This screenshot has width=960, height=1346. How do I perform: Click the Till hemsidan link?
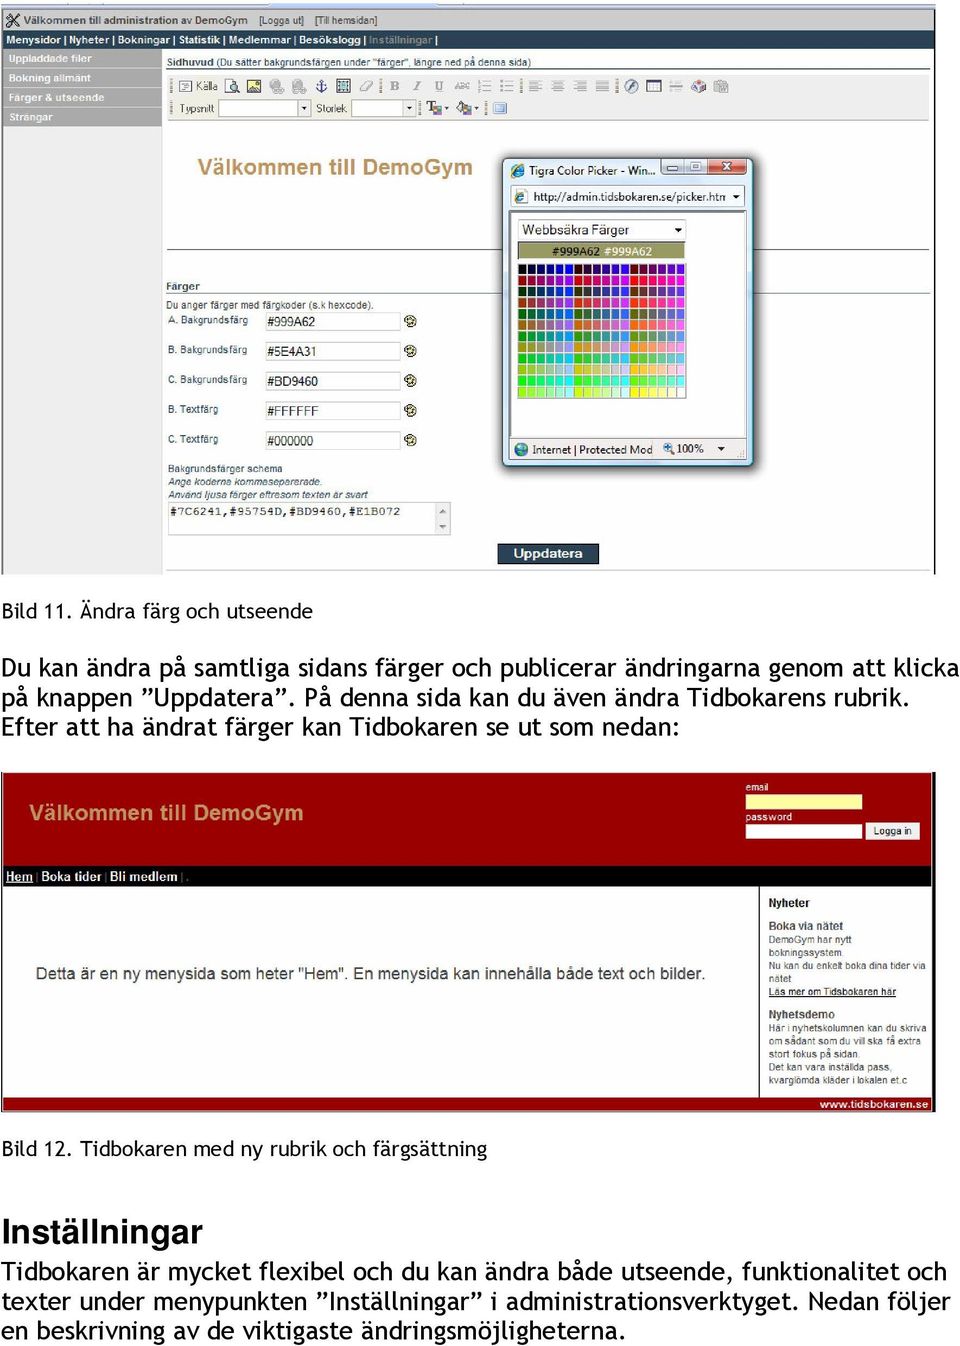click(346, 20)
